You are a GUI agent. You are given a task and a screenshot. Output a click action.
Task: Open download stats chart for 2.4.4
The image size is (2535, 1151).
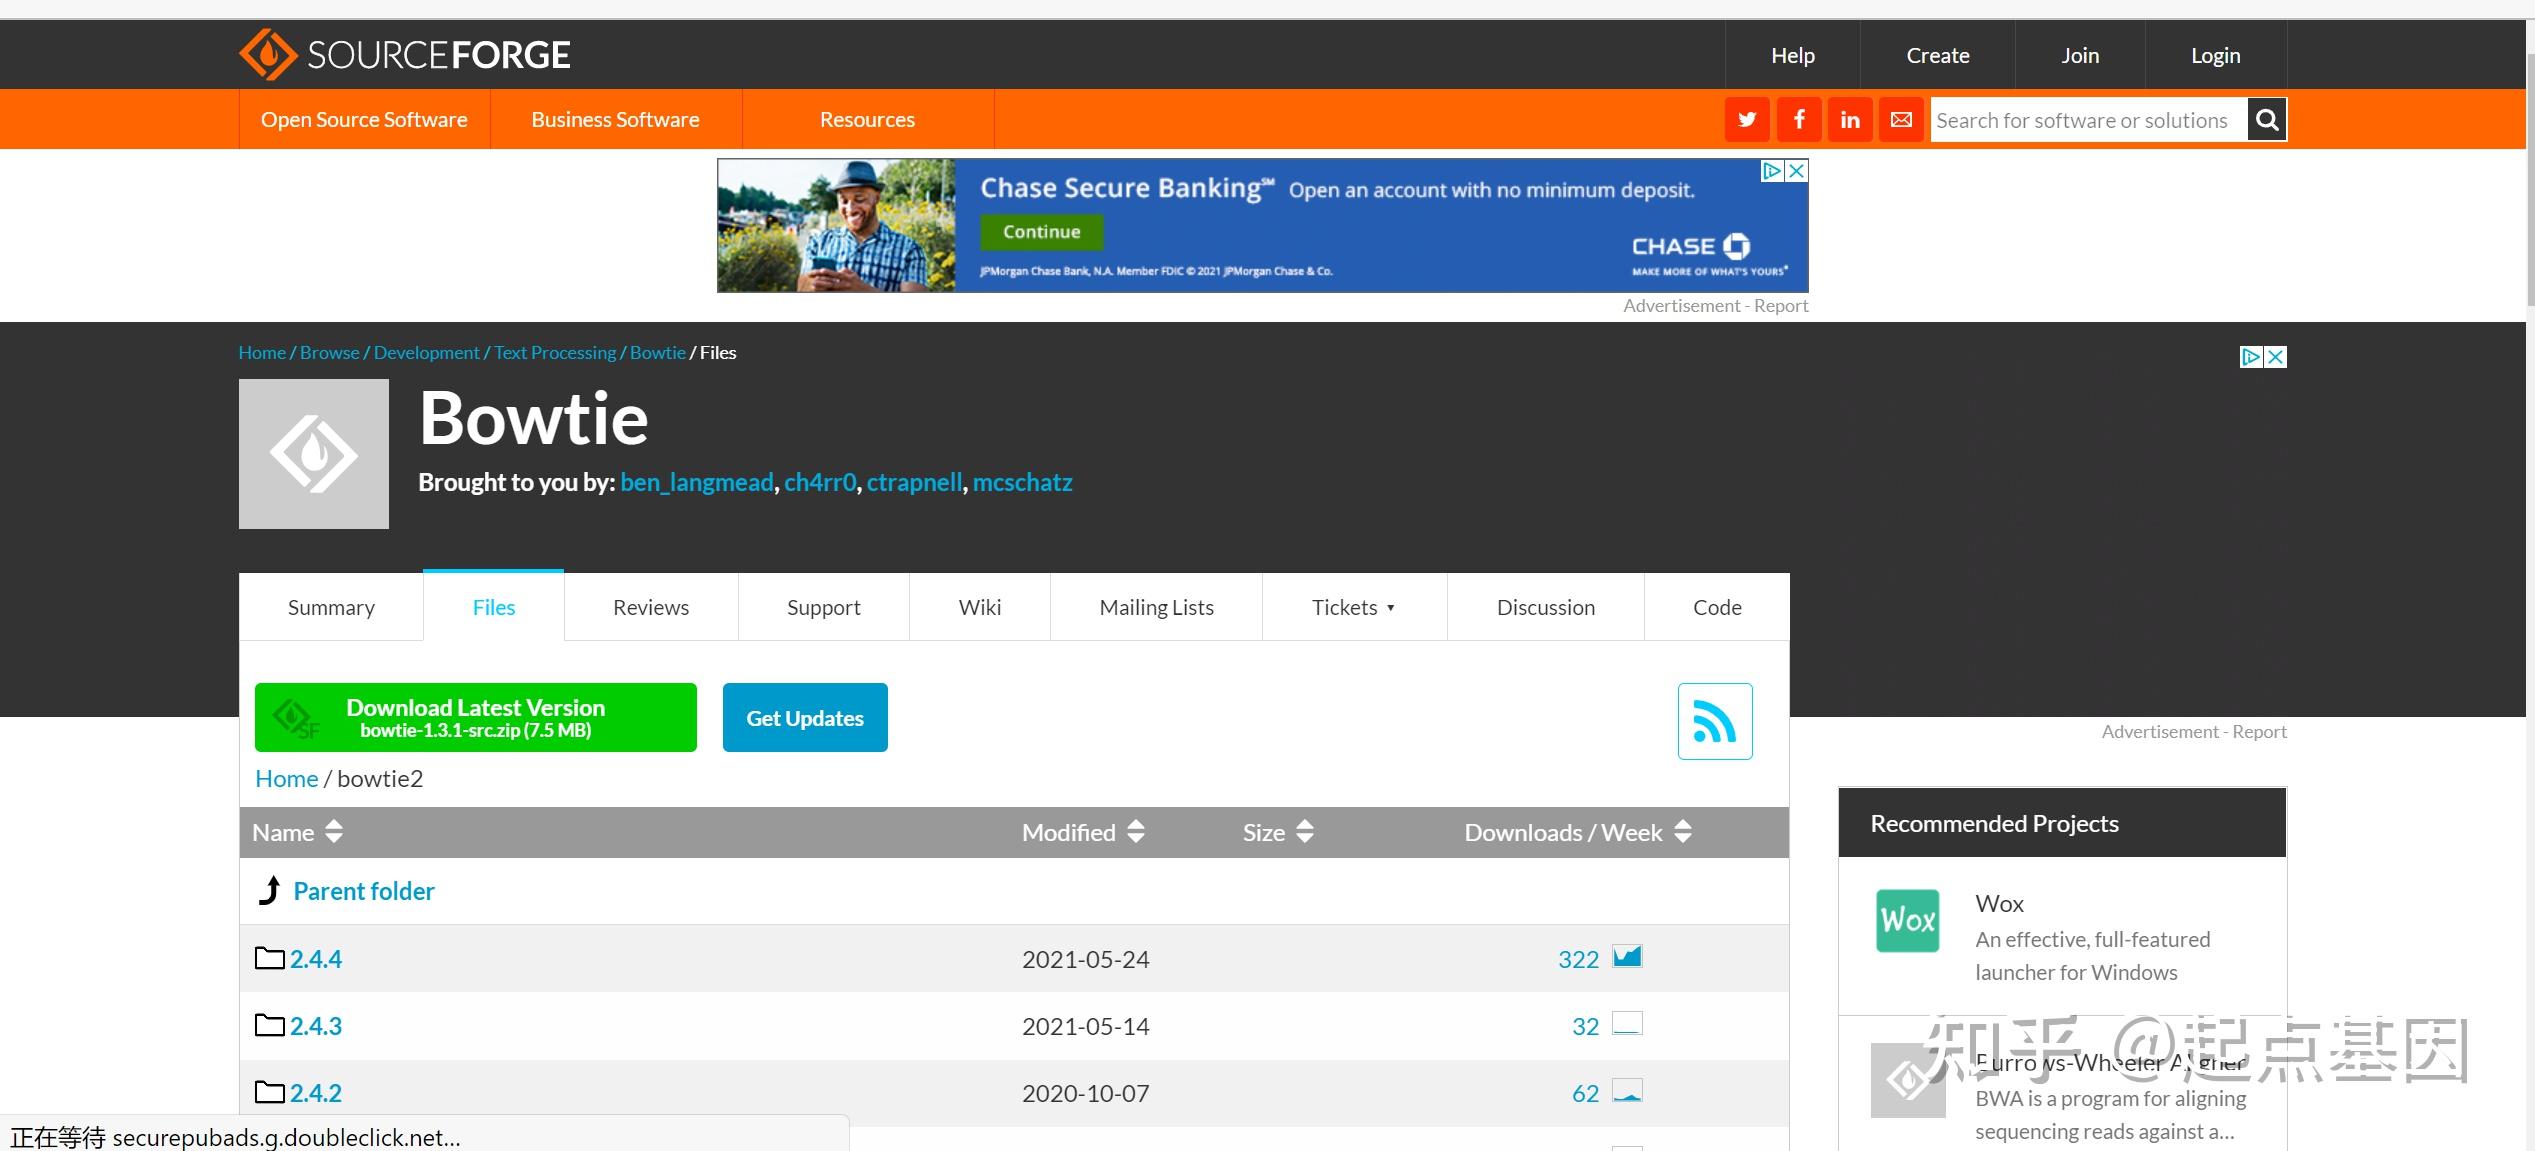1627,957
